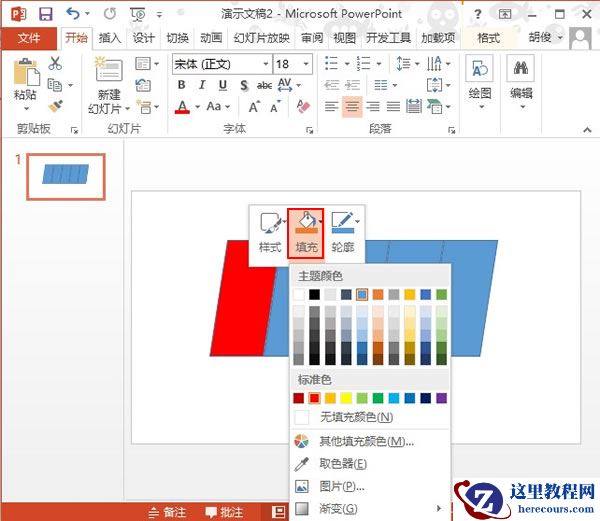Collapse the ribbon with arrow

587,130
